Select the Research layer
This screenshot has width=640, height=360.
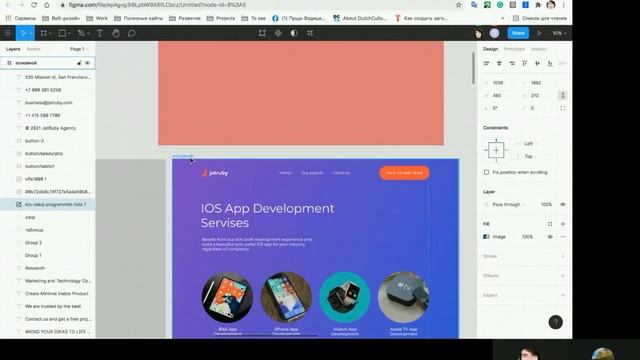tap(47, 268)
